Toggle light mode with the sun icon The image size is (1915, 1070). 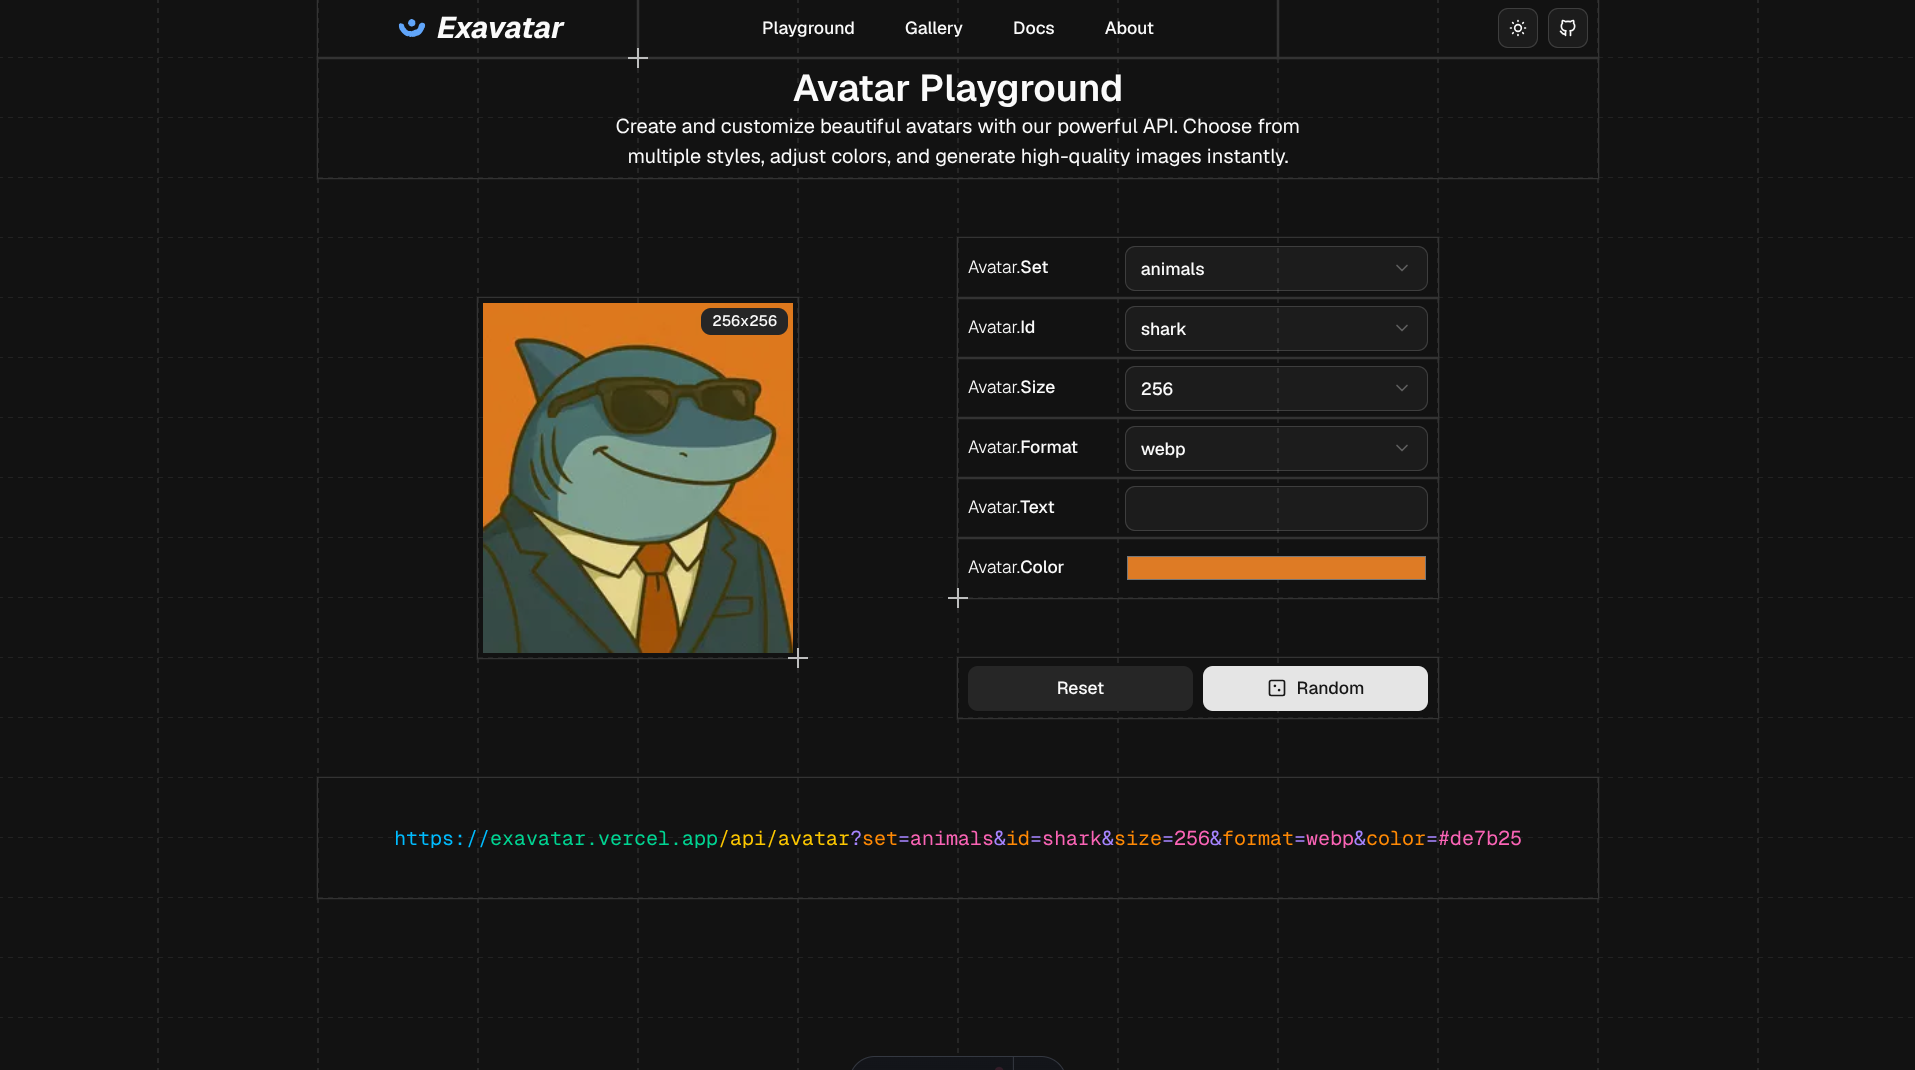[1516, 27]
